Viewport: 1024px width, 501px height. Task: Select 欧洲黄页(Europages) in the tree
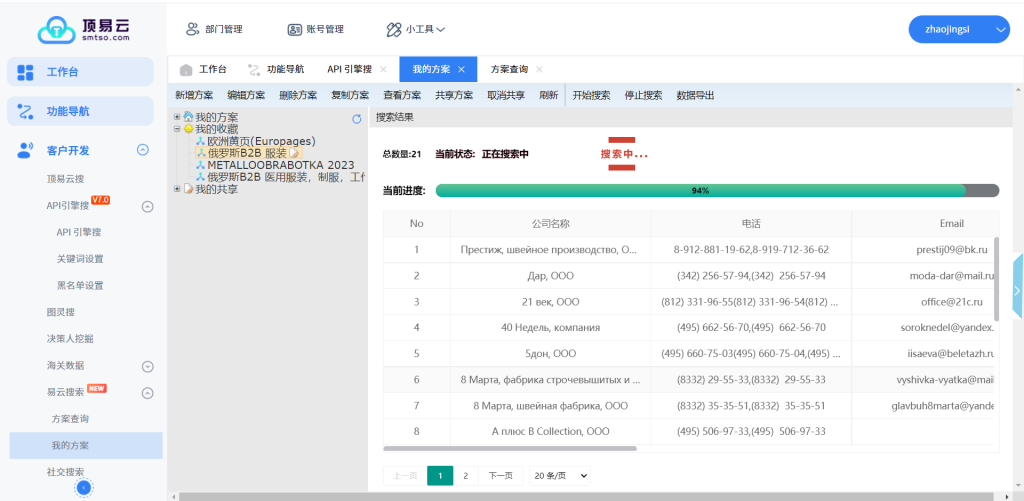tap(260, 141)
